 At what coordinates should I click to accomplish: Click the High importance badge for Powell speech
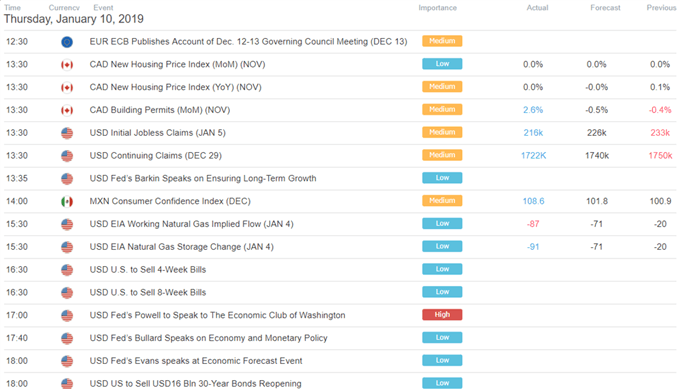[442, 314]
